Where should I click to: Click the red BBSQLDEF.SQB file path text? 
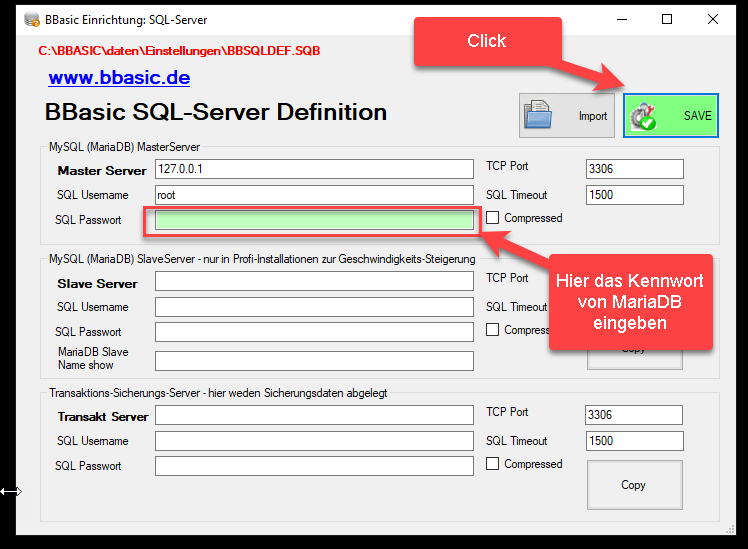click(x=179, y=51)
